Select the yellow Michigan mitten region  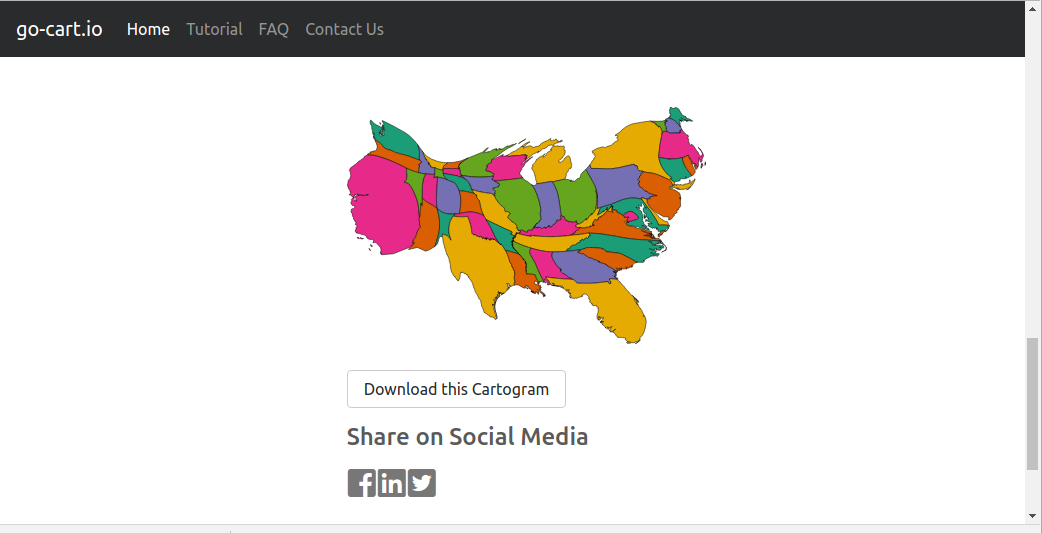pyautogui.click(x=552, y=165)
